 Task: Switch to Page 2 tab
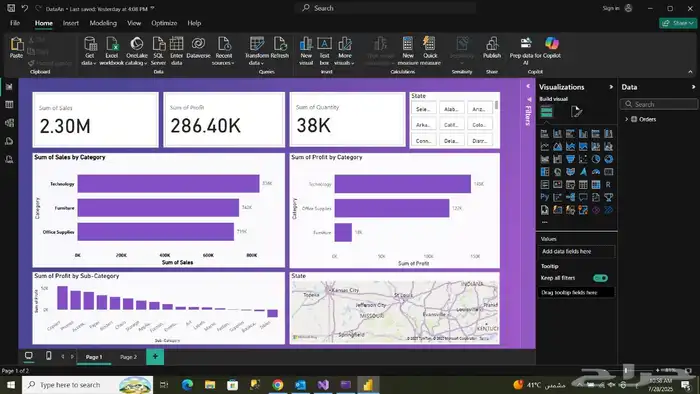pyautogui.click(x=129, y=357)
